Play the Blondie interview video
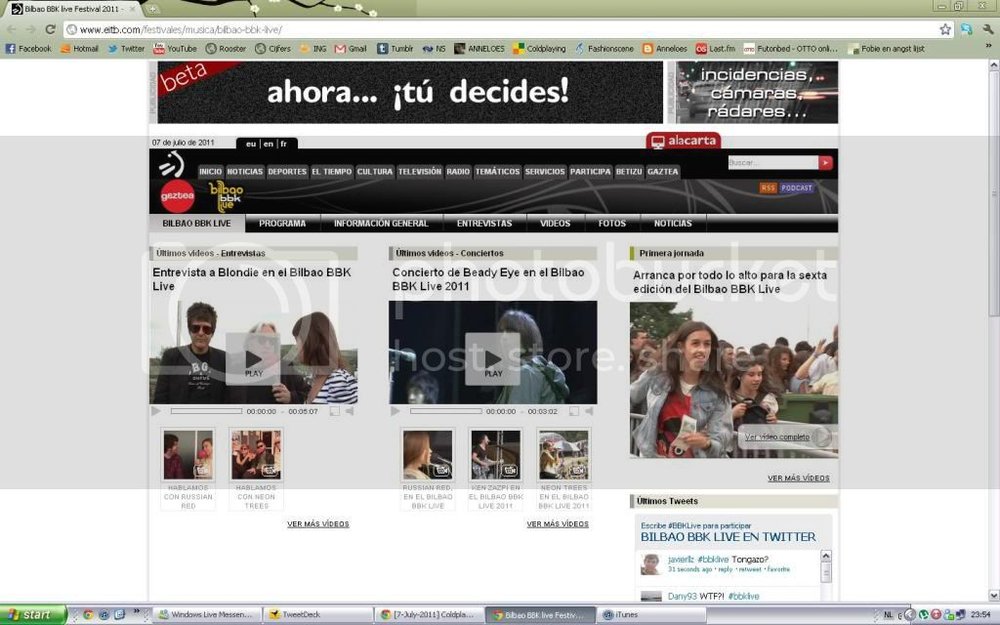This screenshot has width=1000, height=625. tap(253, 359)
